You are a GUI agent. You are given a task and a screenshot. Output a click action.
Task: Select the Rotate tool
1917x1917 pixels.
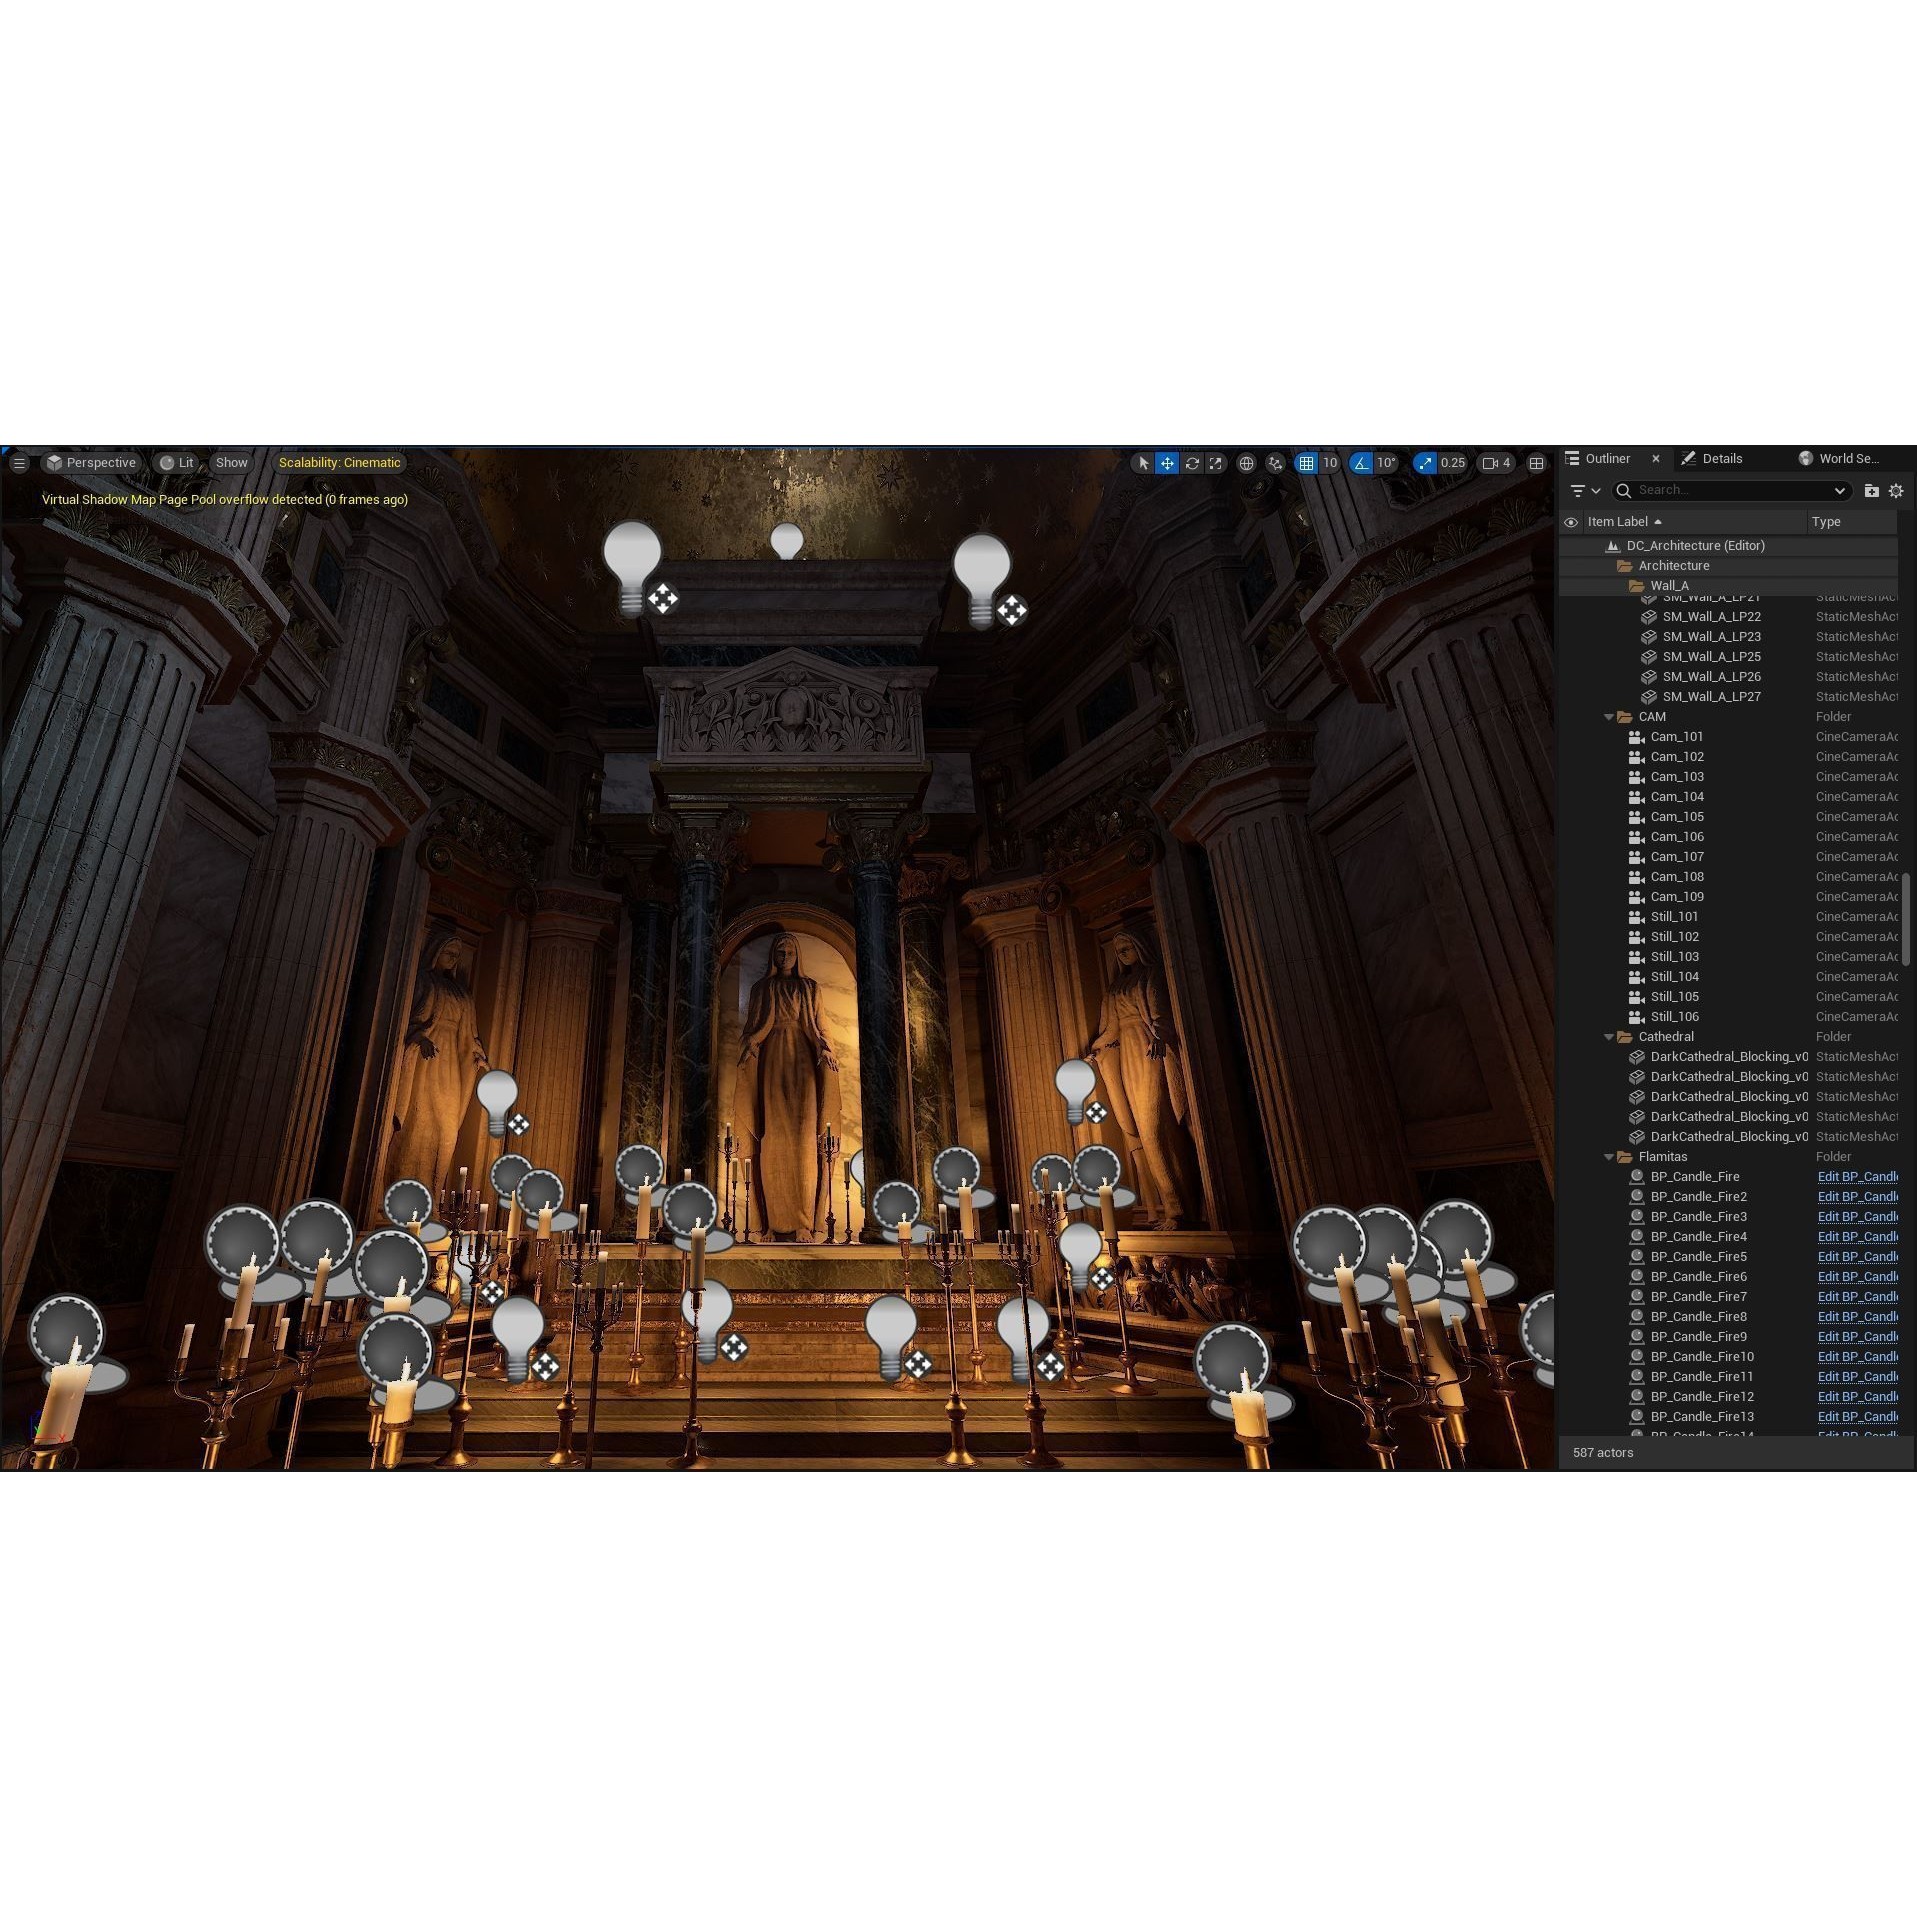pos(1192,462)
